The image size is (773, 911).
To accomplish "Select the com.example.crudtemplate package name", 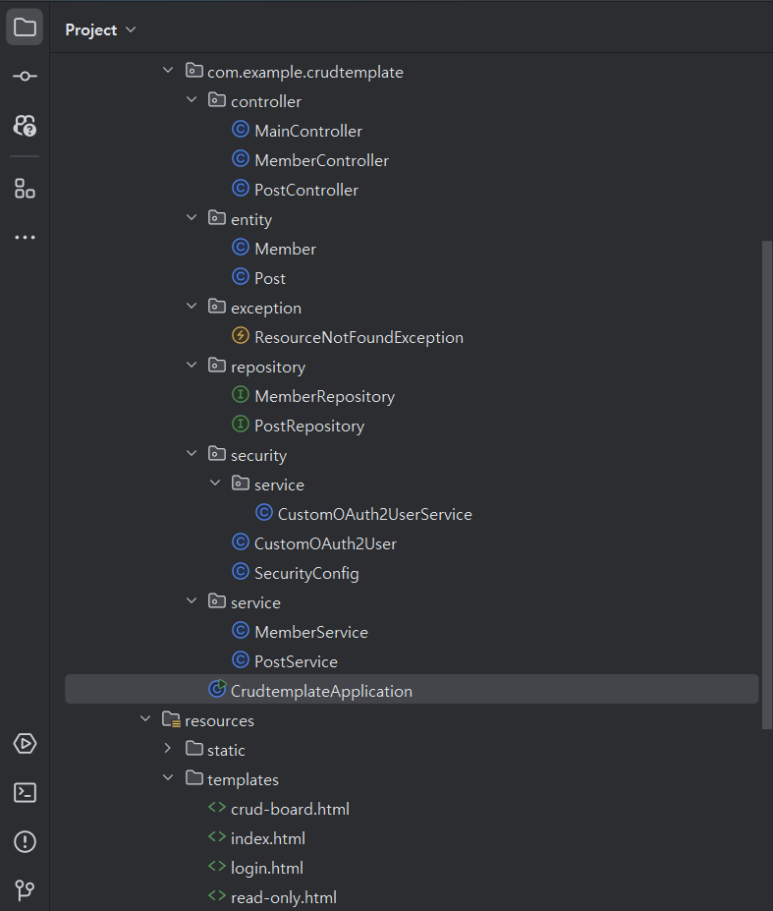I will point(305,73).
